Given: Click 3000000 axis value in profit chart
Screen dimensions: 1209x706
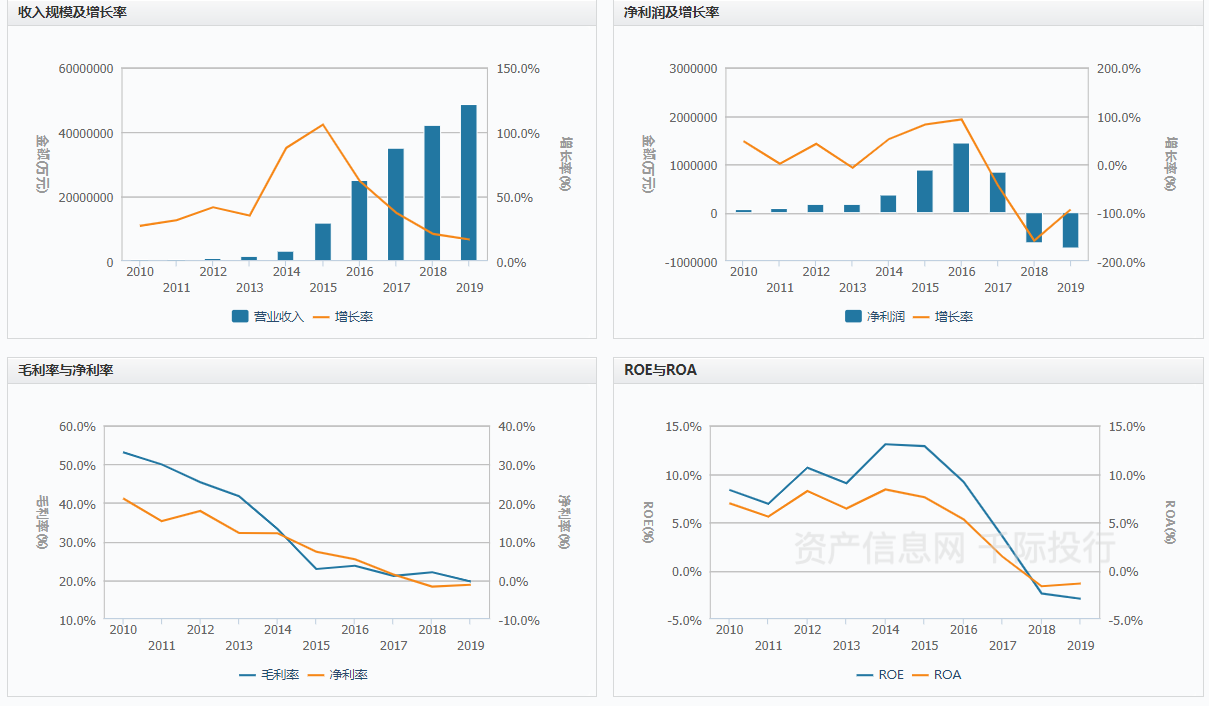Looking at the screenshot, I should click(x=693, y=69).
